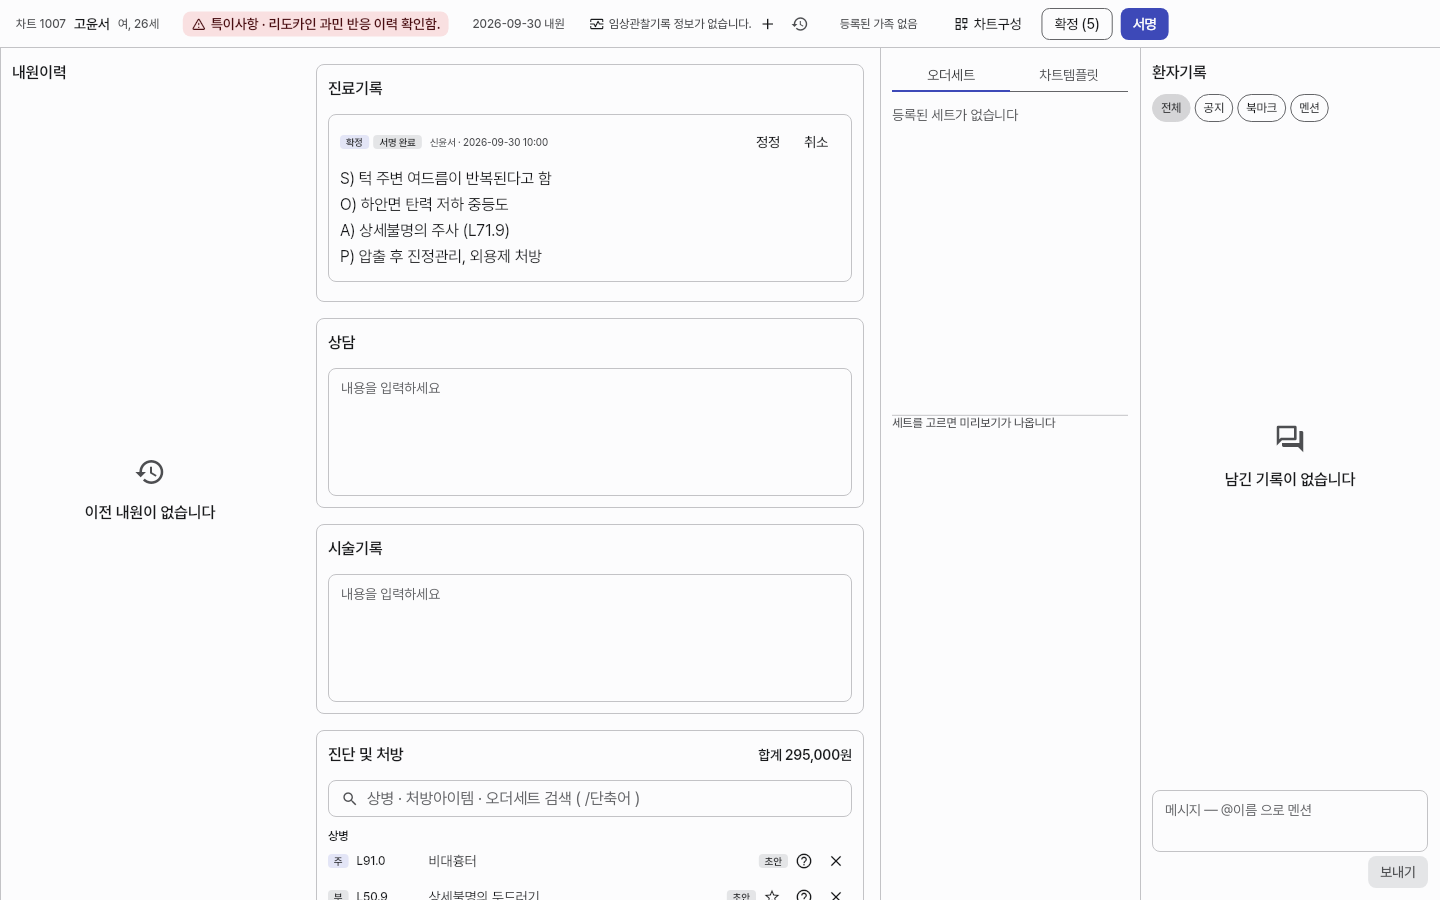The width and height of the screenshot is (1440, 900).
Task: Click the line 'S) 턱 주변 여드름이 반복된다고 함'
Action: (446, 178)
